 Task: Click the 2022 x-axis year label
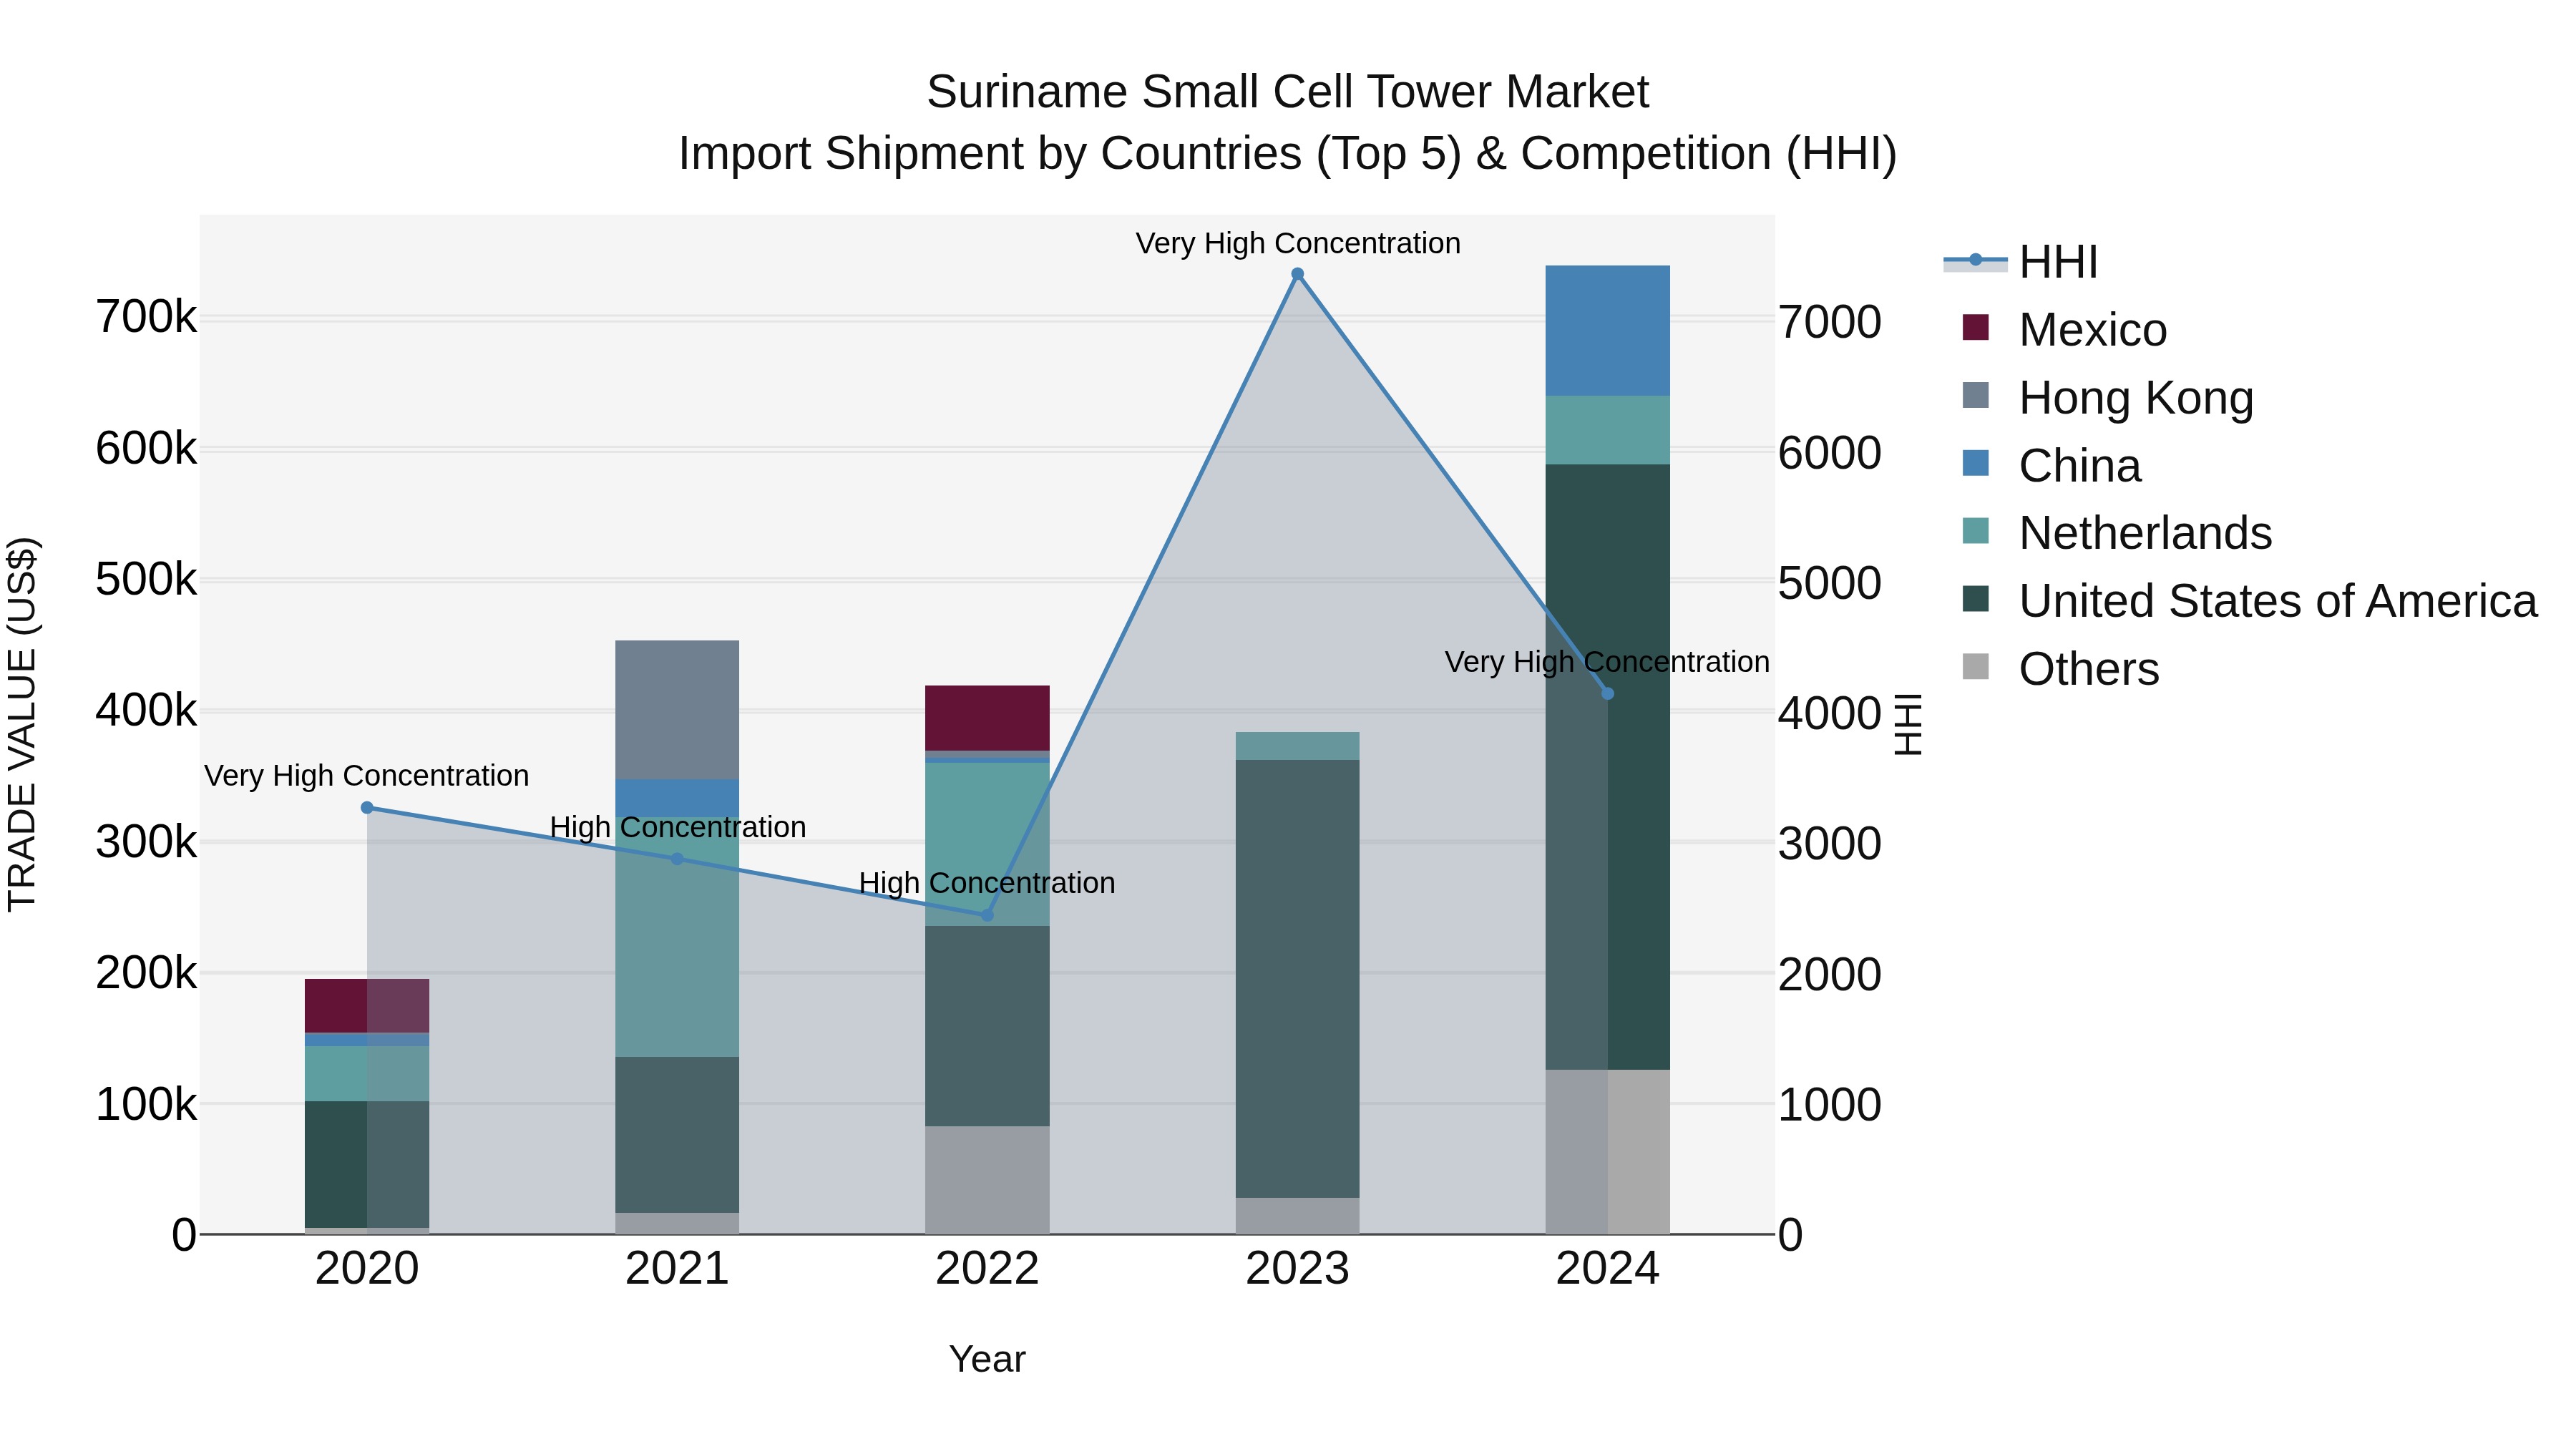click(x=987, y=1269)
